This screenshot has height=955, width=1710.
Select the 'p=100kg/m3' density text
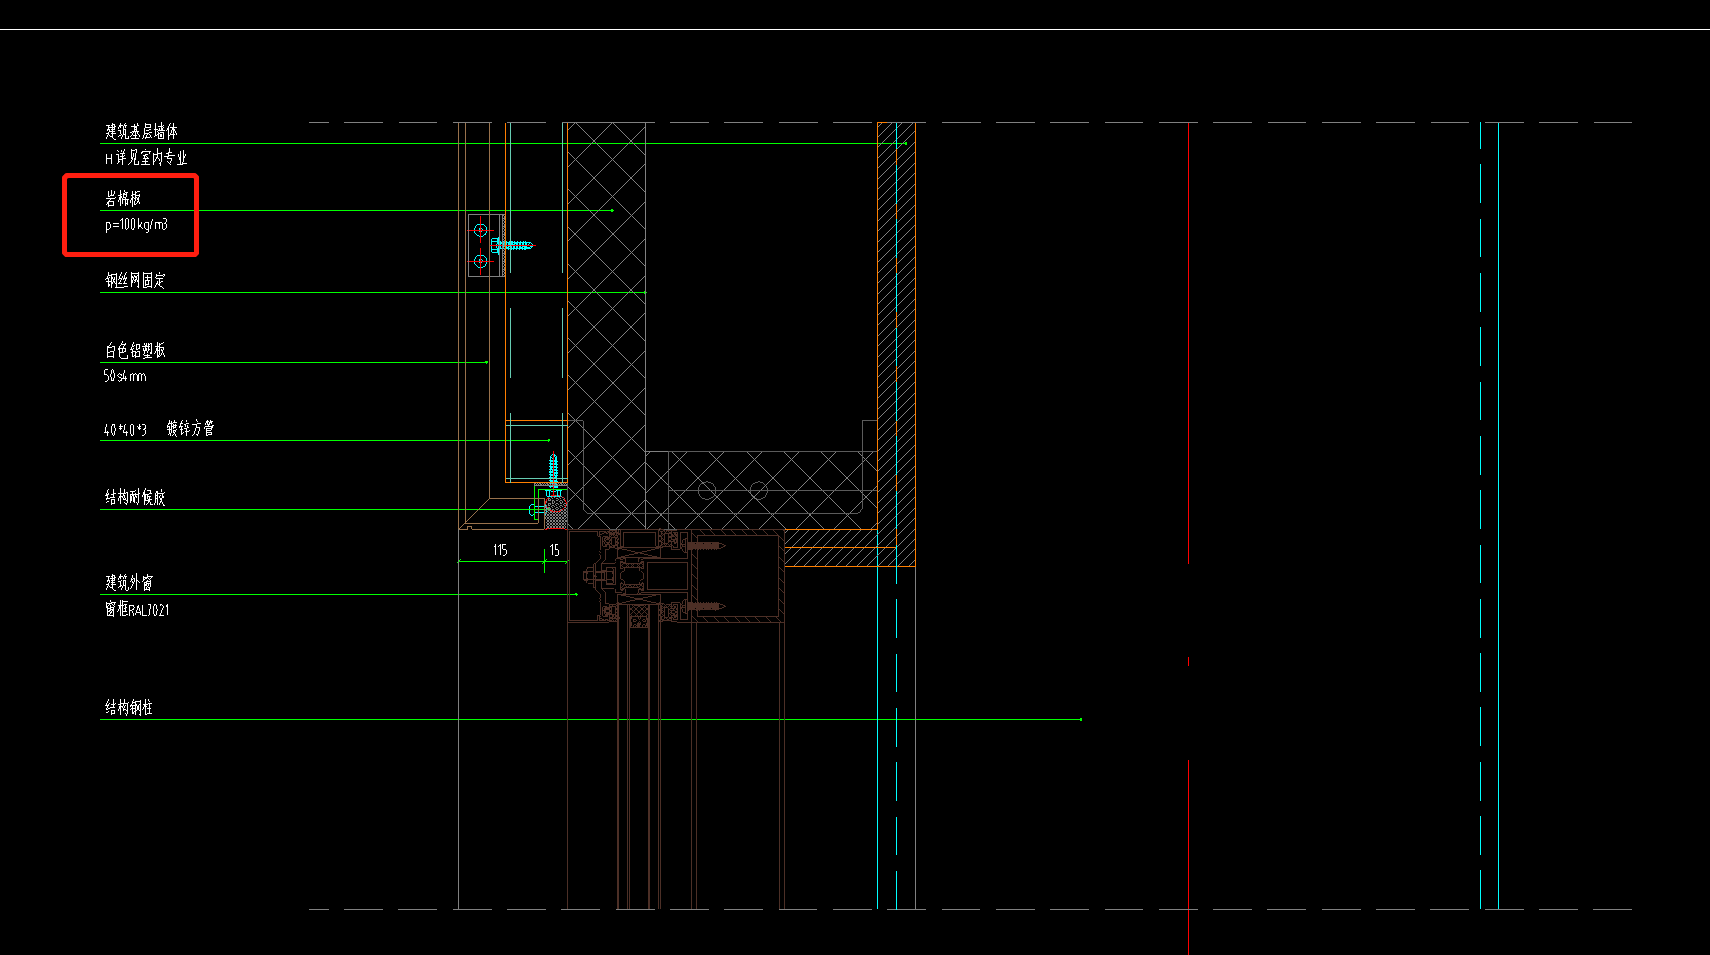pyautogui.click(x=136, y=225)
